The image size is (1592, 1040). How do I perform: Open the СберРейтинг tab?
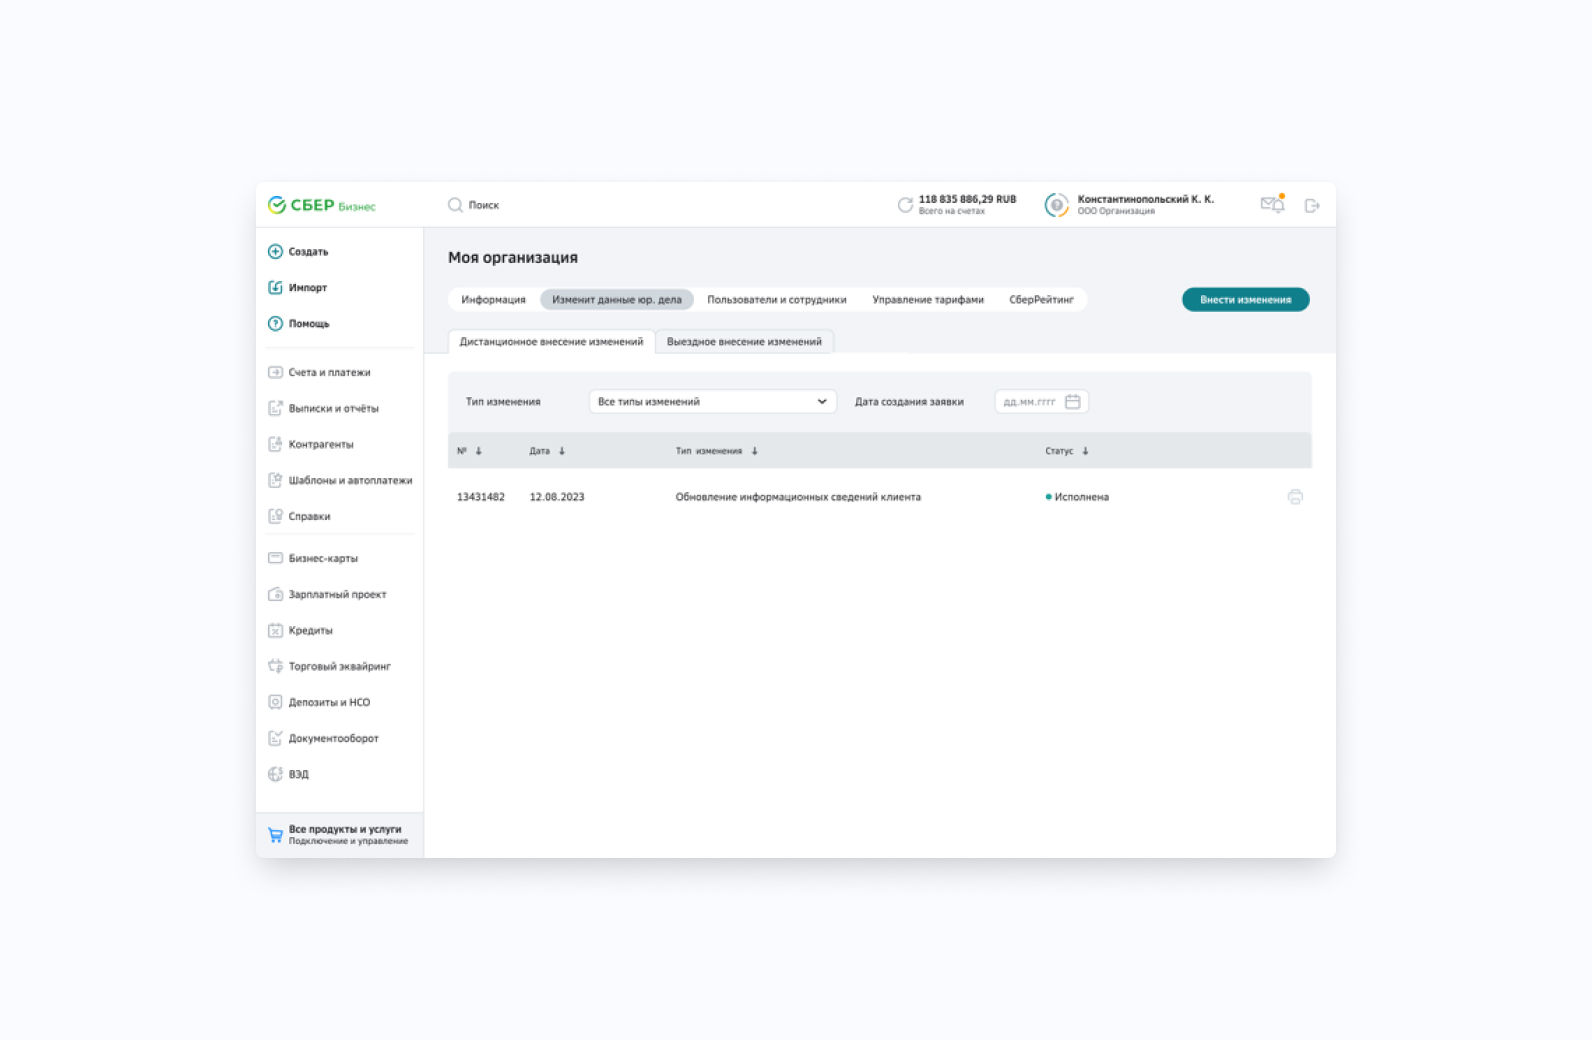[x=1041, y=299]
